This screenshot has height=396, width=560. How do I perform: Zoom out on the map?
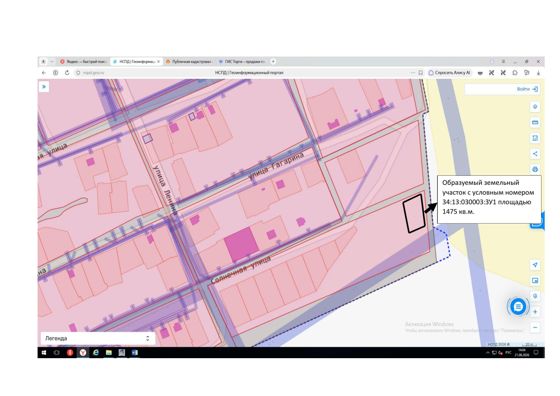click(x=535, y=327)
